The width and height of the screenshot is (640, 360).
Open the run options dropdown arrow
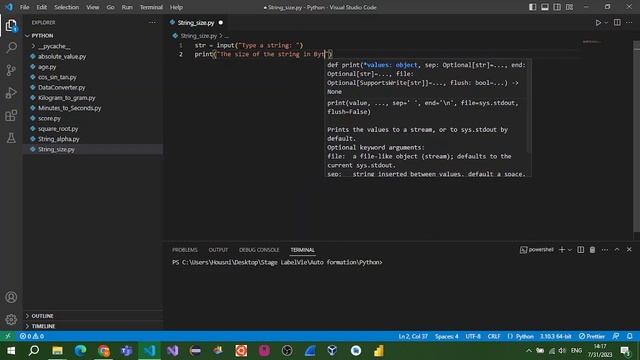coord(606,23)
